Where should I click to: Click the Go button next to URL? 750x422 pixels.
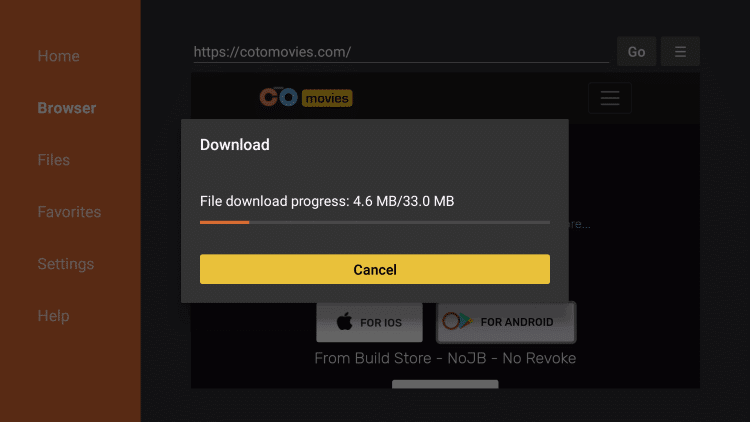(x=636, y=52)
